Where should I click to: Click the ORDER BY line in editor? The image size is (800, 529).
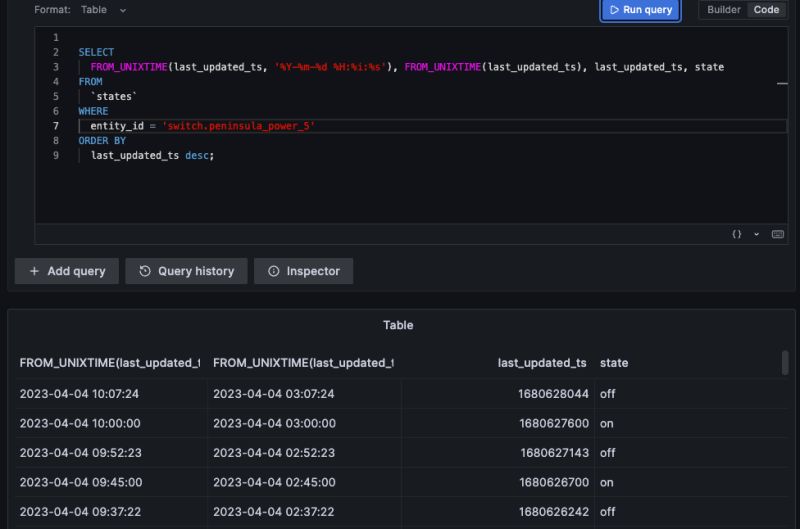point(102,140)
